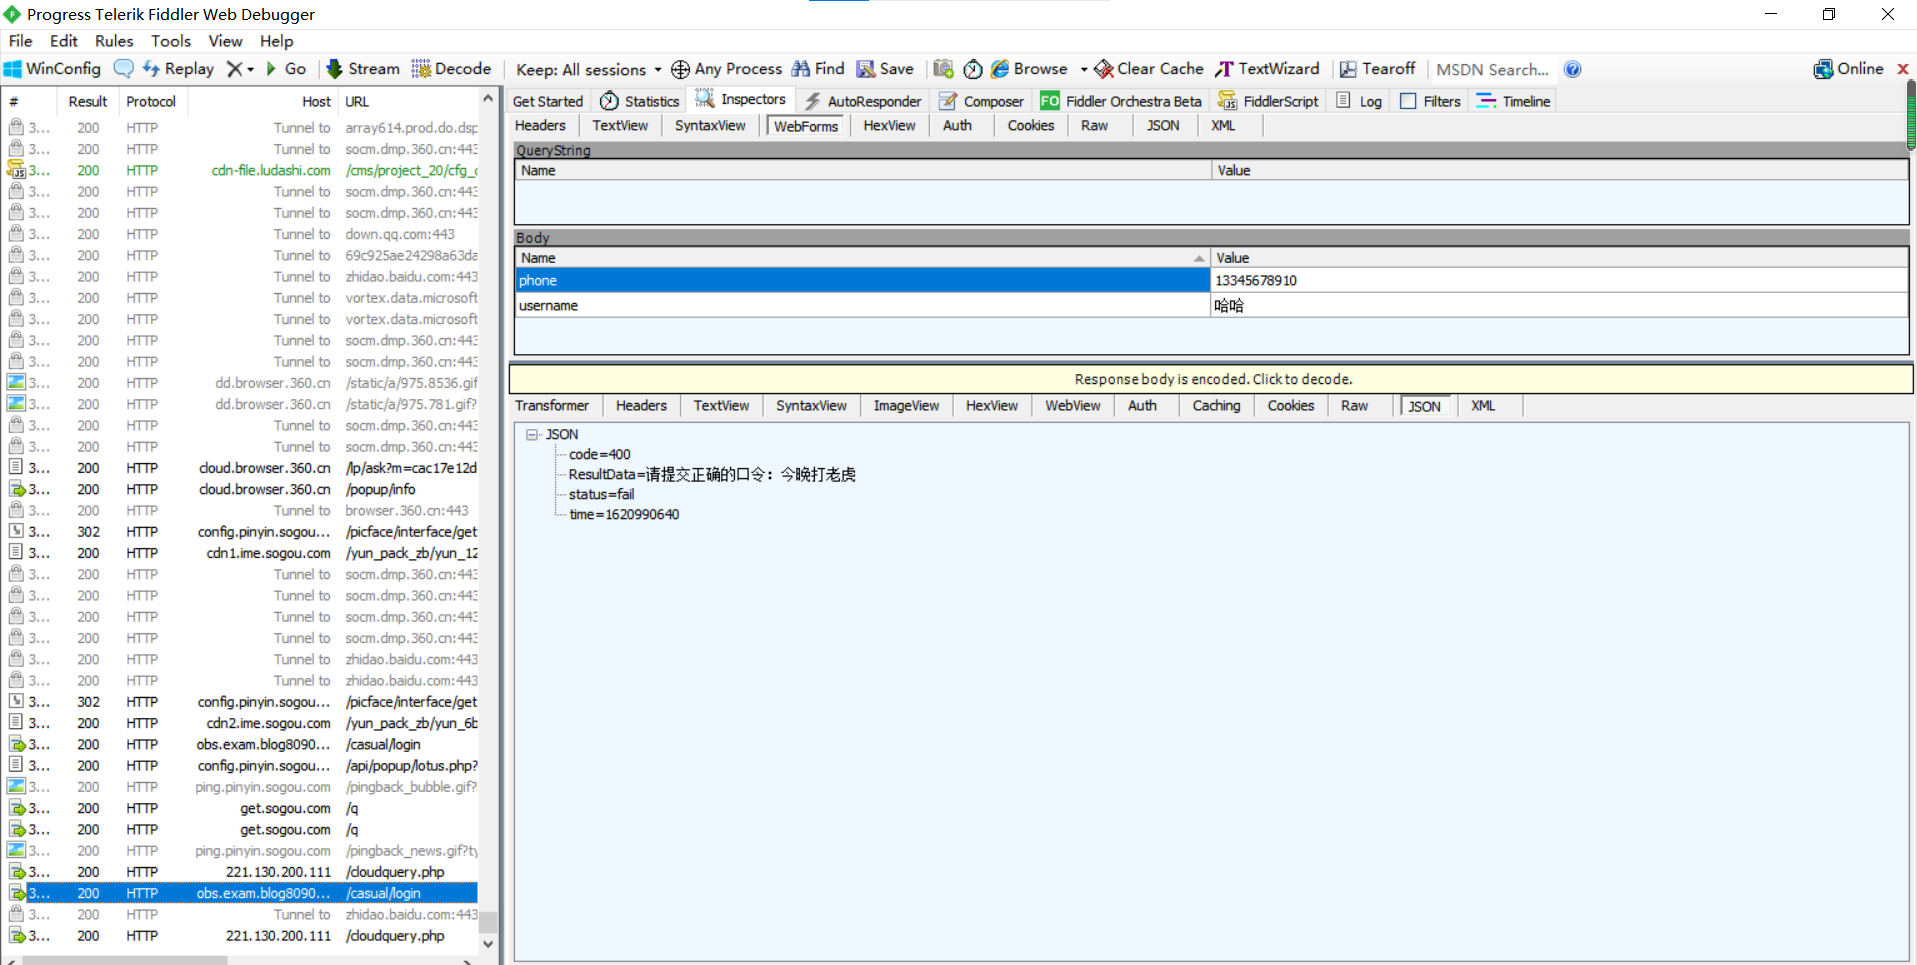Toggle Stream mode
Image resolution: width=1917 pixels, height=965 pixels.
click(x=363, y=69)
